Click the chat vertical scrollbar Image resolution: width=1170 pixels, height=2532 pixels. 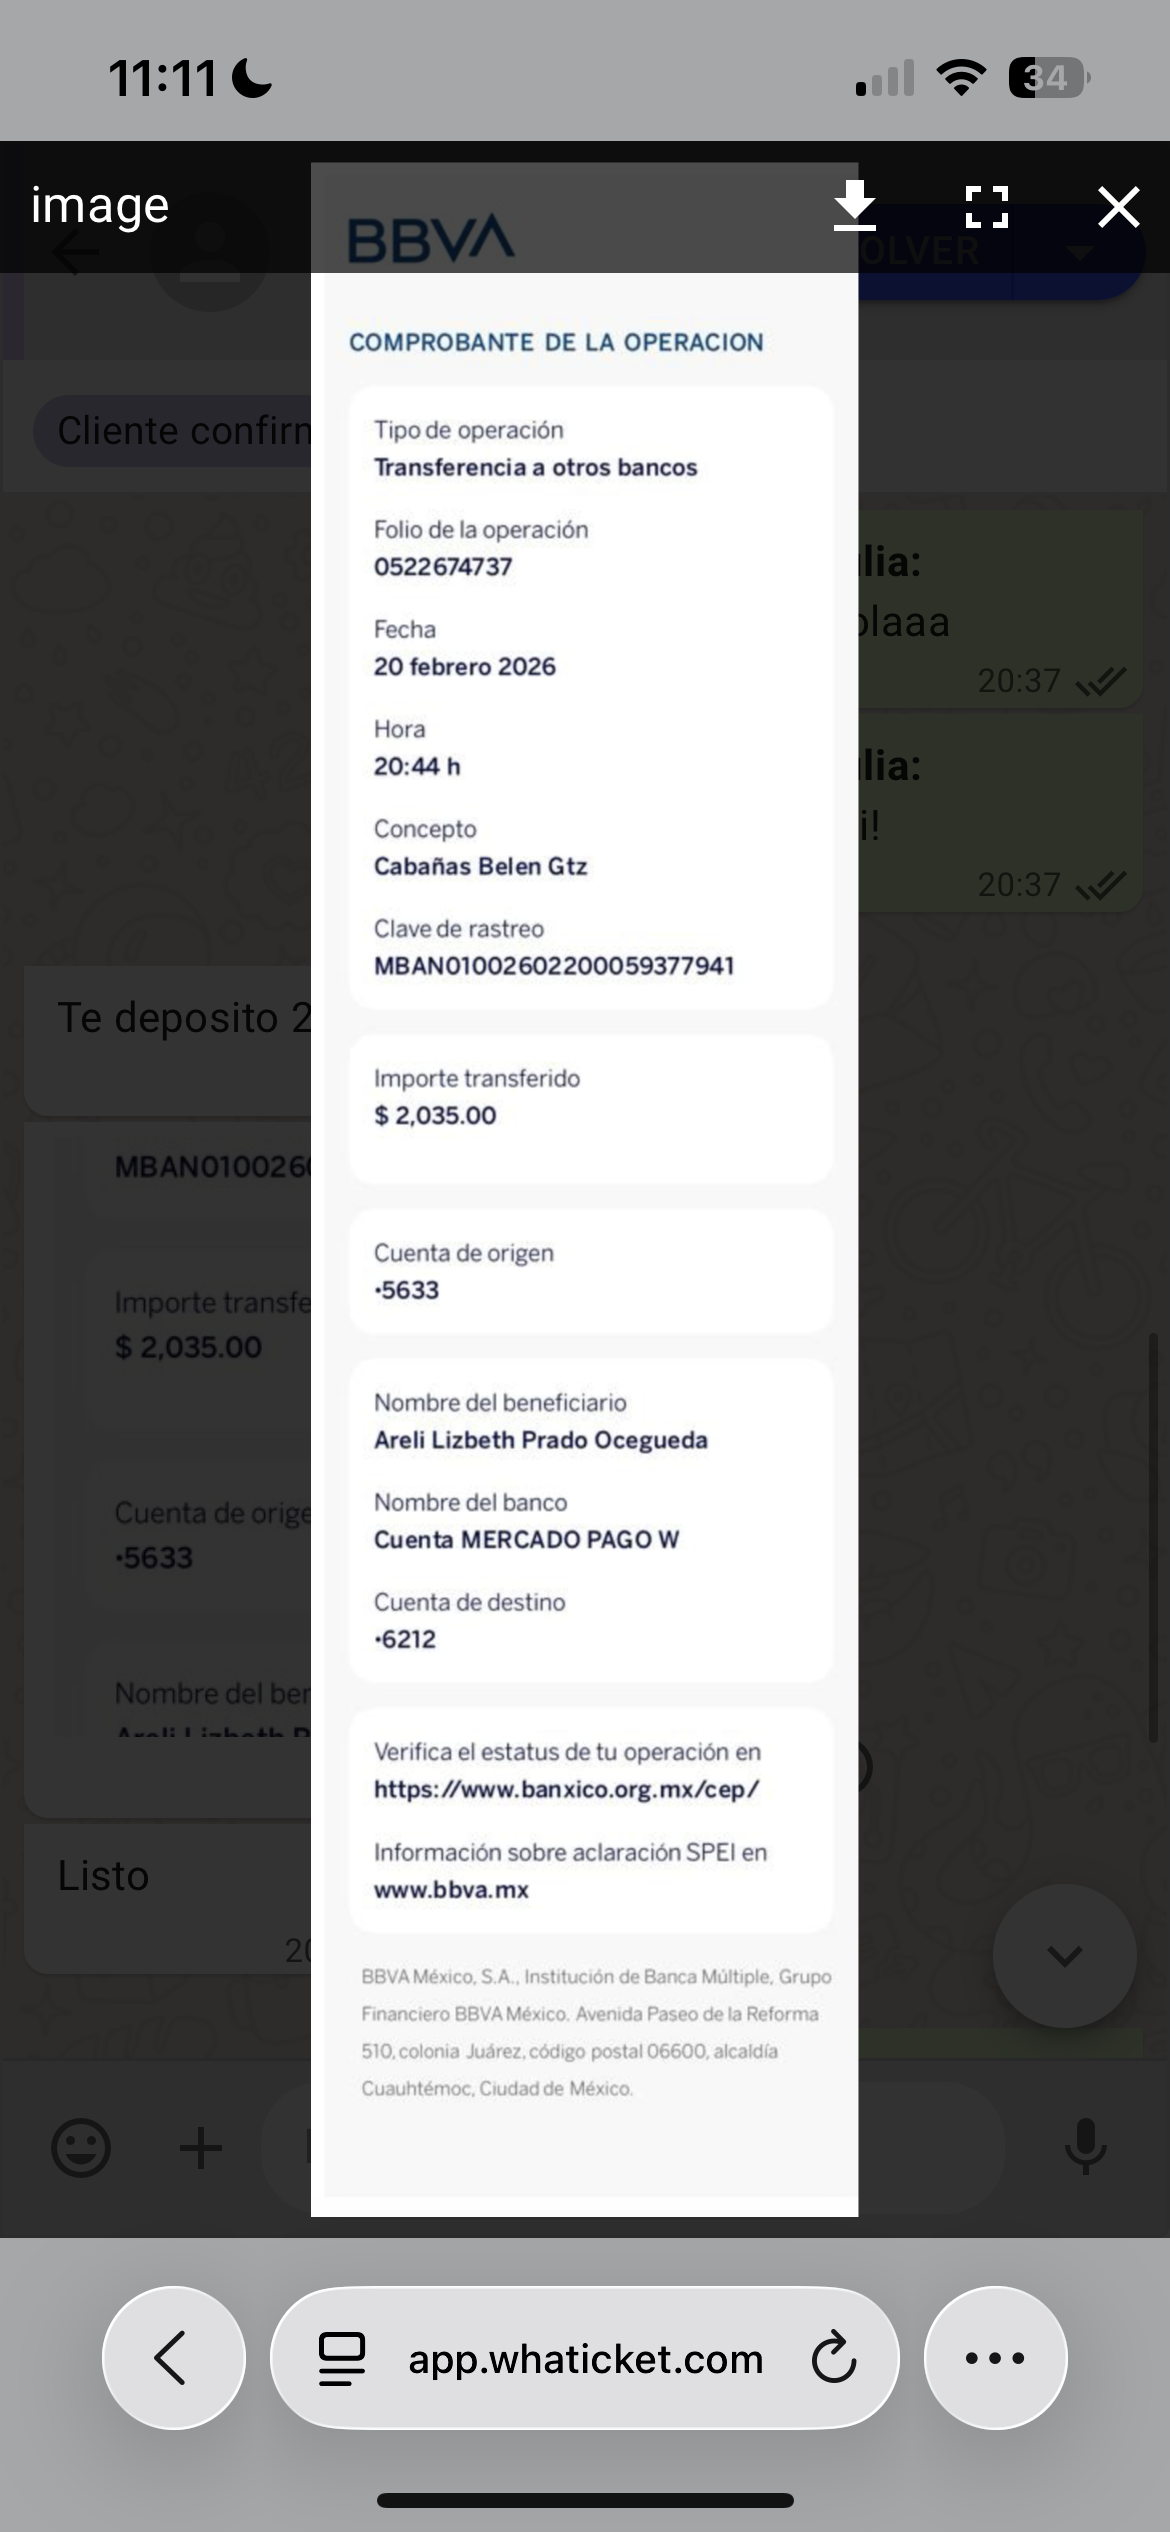(1154, 1540)
